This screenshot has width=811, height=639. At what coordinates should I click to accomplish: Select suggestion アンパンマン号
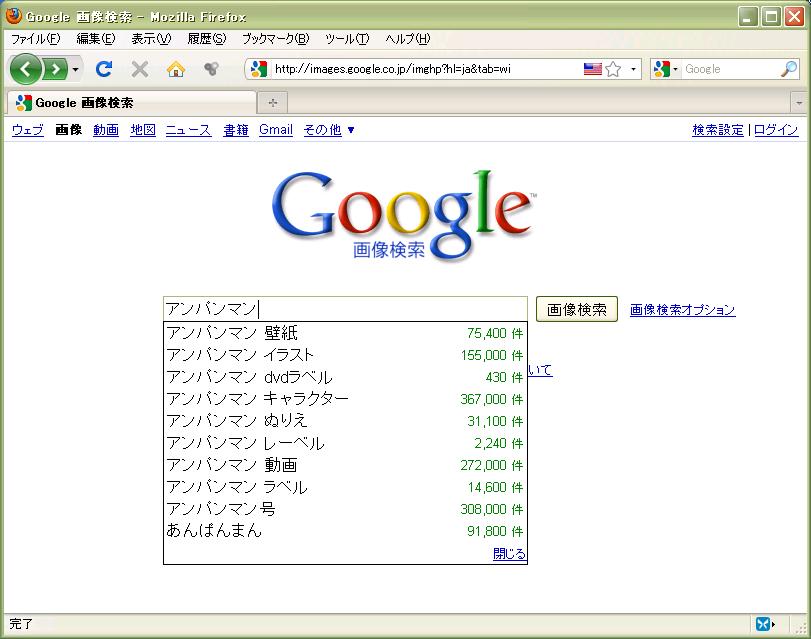pos(345,509)
